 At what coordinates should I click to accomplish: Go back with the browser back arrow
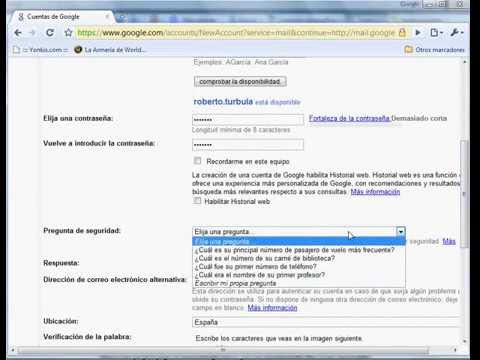pos(18,33)
